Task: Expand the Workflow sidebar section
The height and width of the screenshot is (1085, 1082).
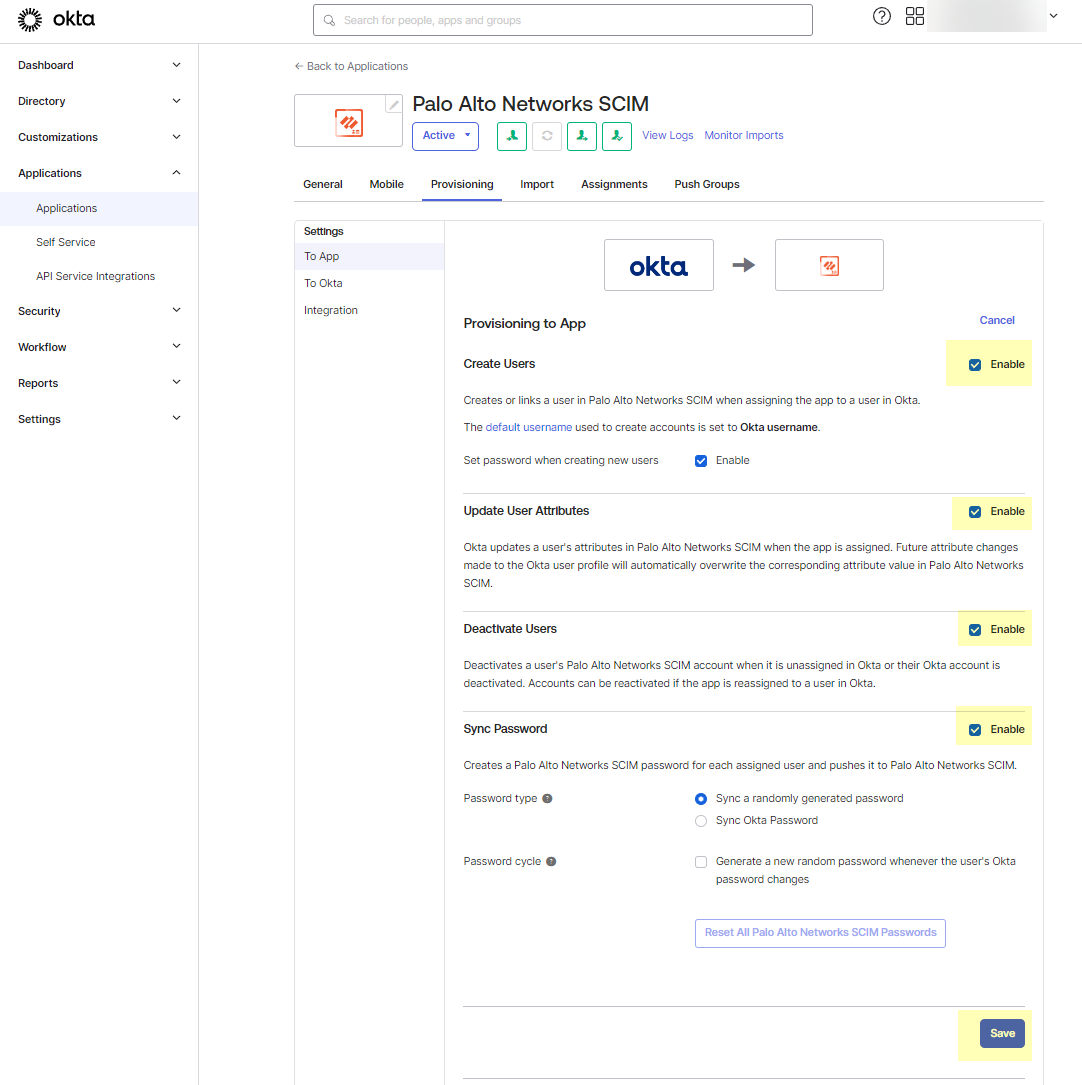Action: coord(99,347)
